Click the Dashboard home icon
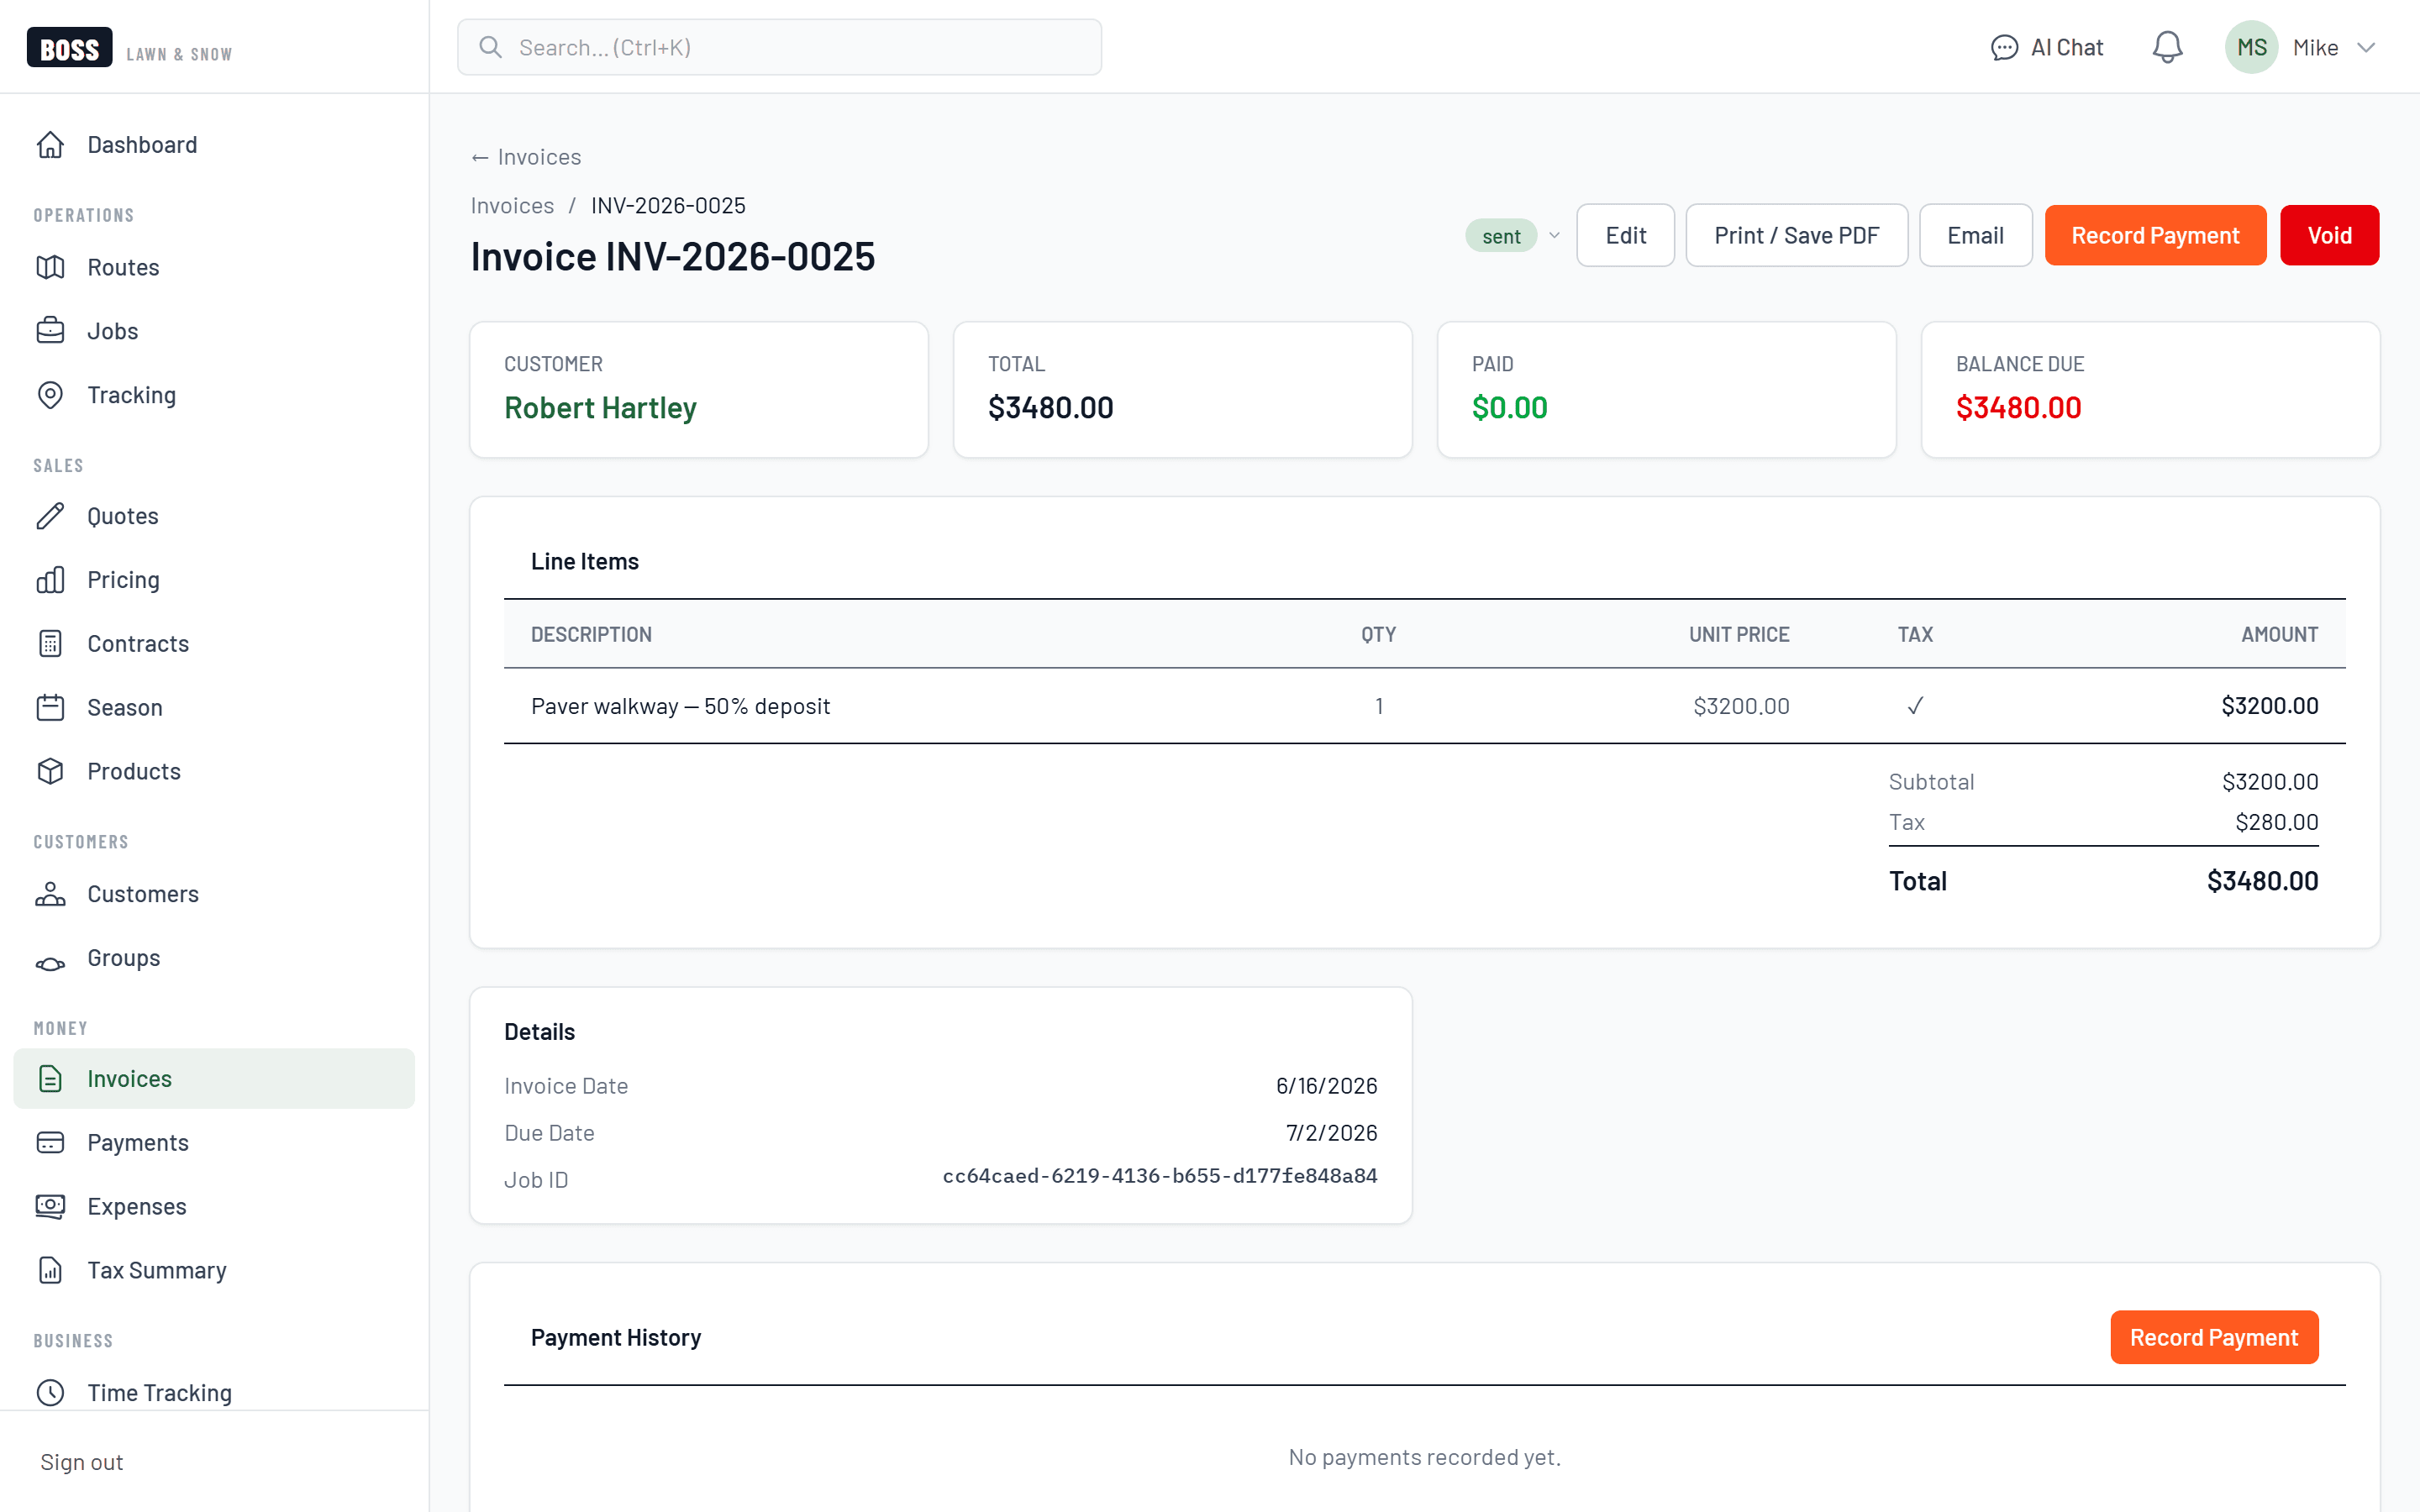 (x=50, y=145)
